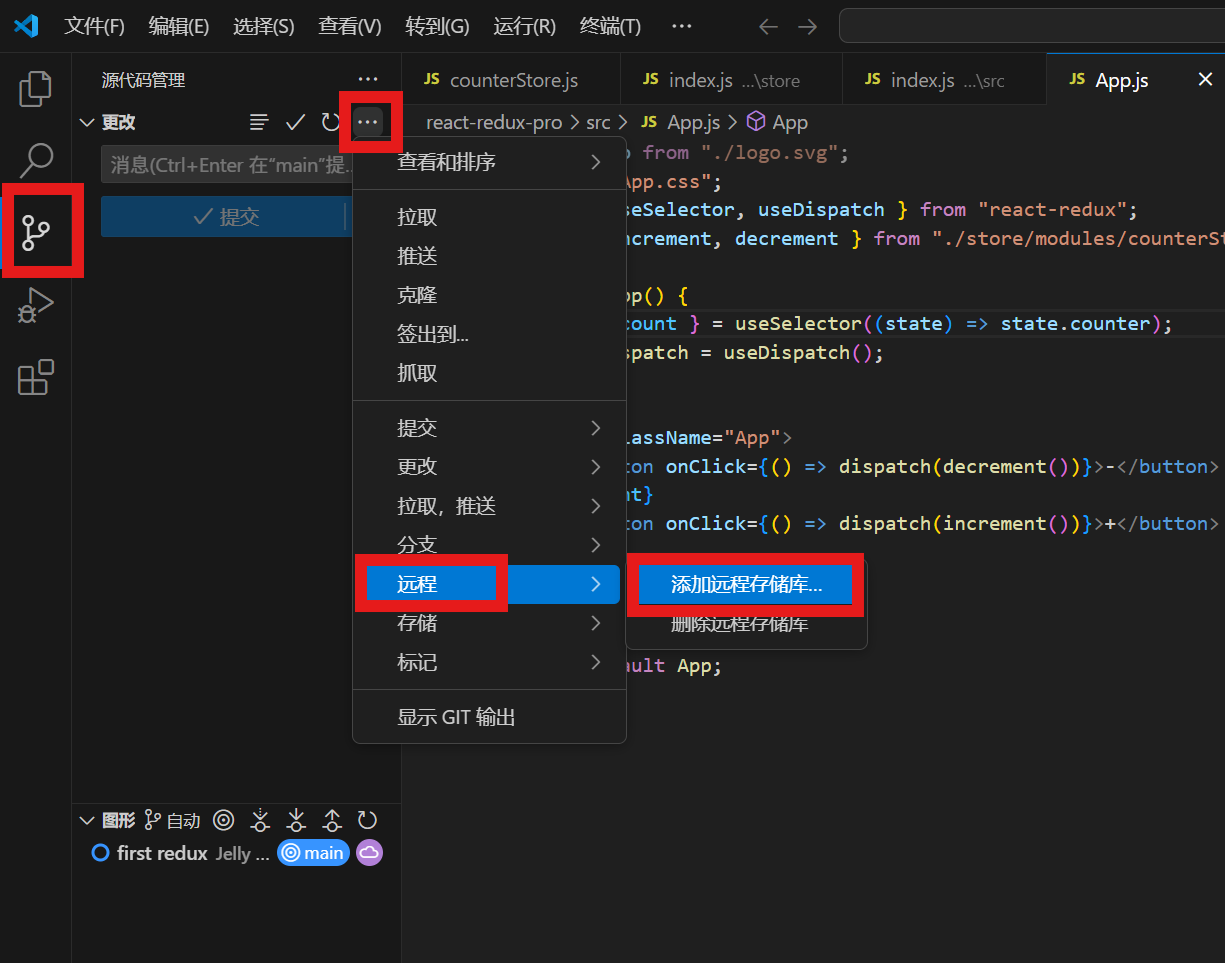Navigate back with the left arrow
This screenshot has height=963, width=1225.
768,27
